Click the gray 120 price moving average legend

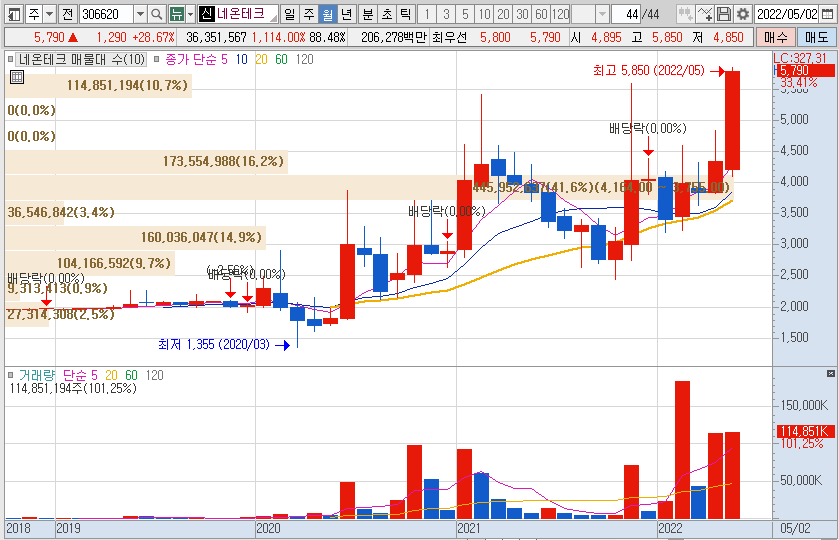304,59
